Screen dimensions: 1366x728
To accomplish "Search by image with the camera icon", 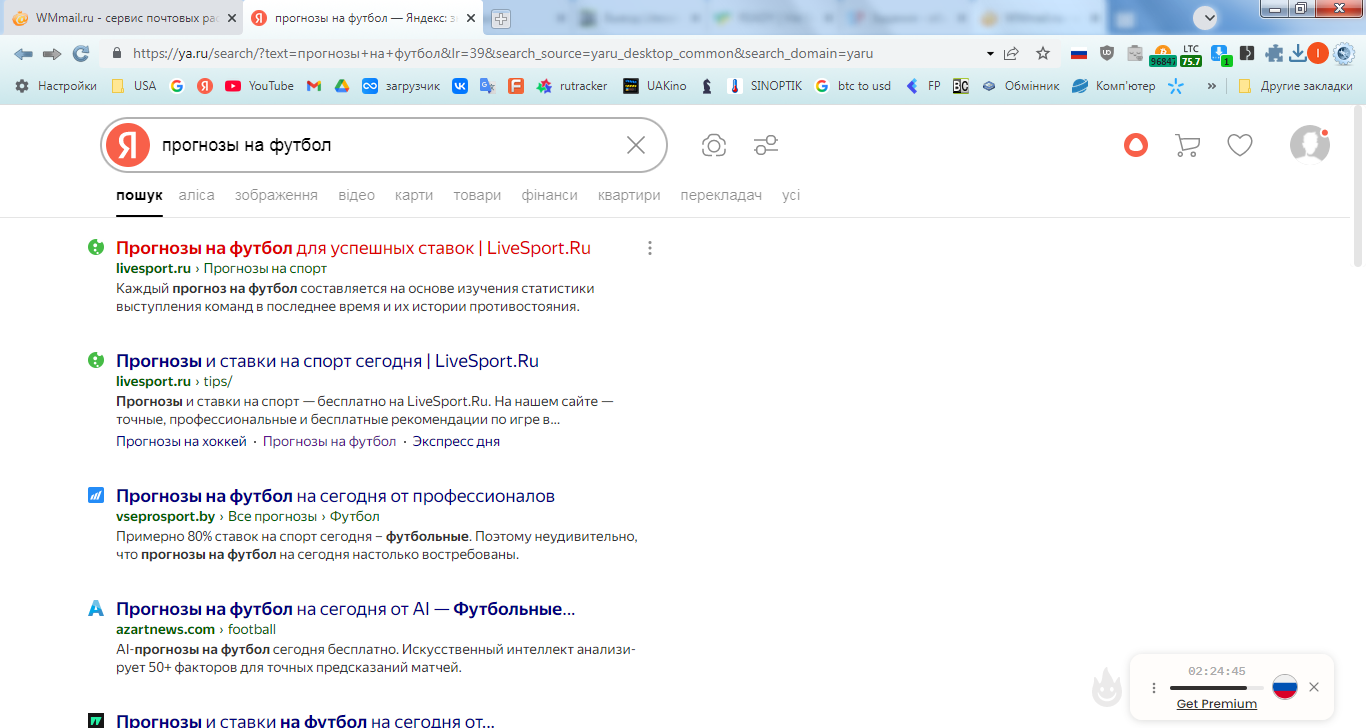I will (714, 146).
